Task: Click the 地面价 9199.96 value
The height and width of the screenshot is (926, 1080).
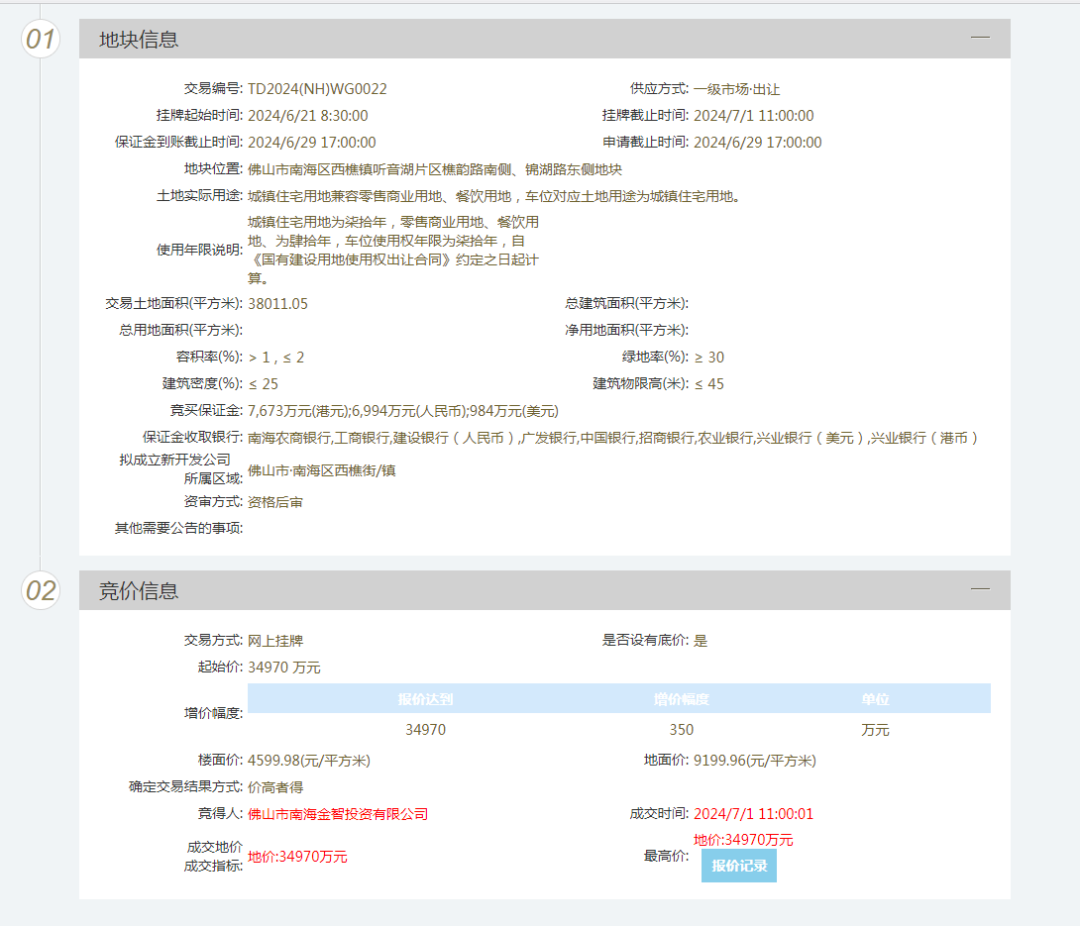Action: pyautogui.click(x=755, y=761)
